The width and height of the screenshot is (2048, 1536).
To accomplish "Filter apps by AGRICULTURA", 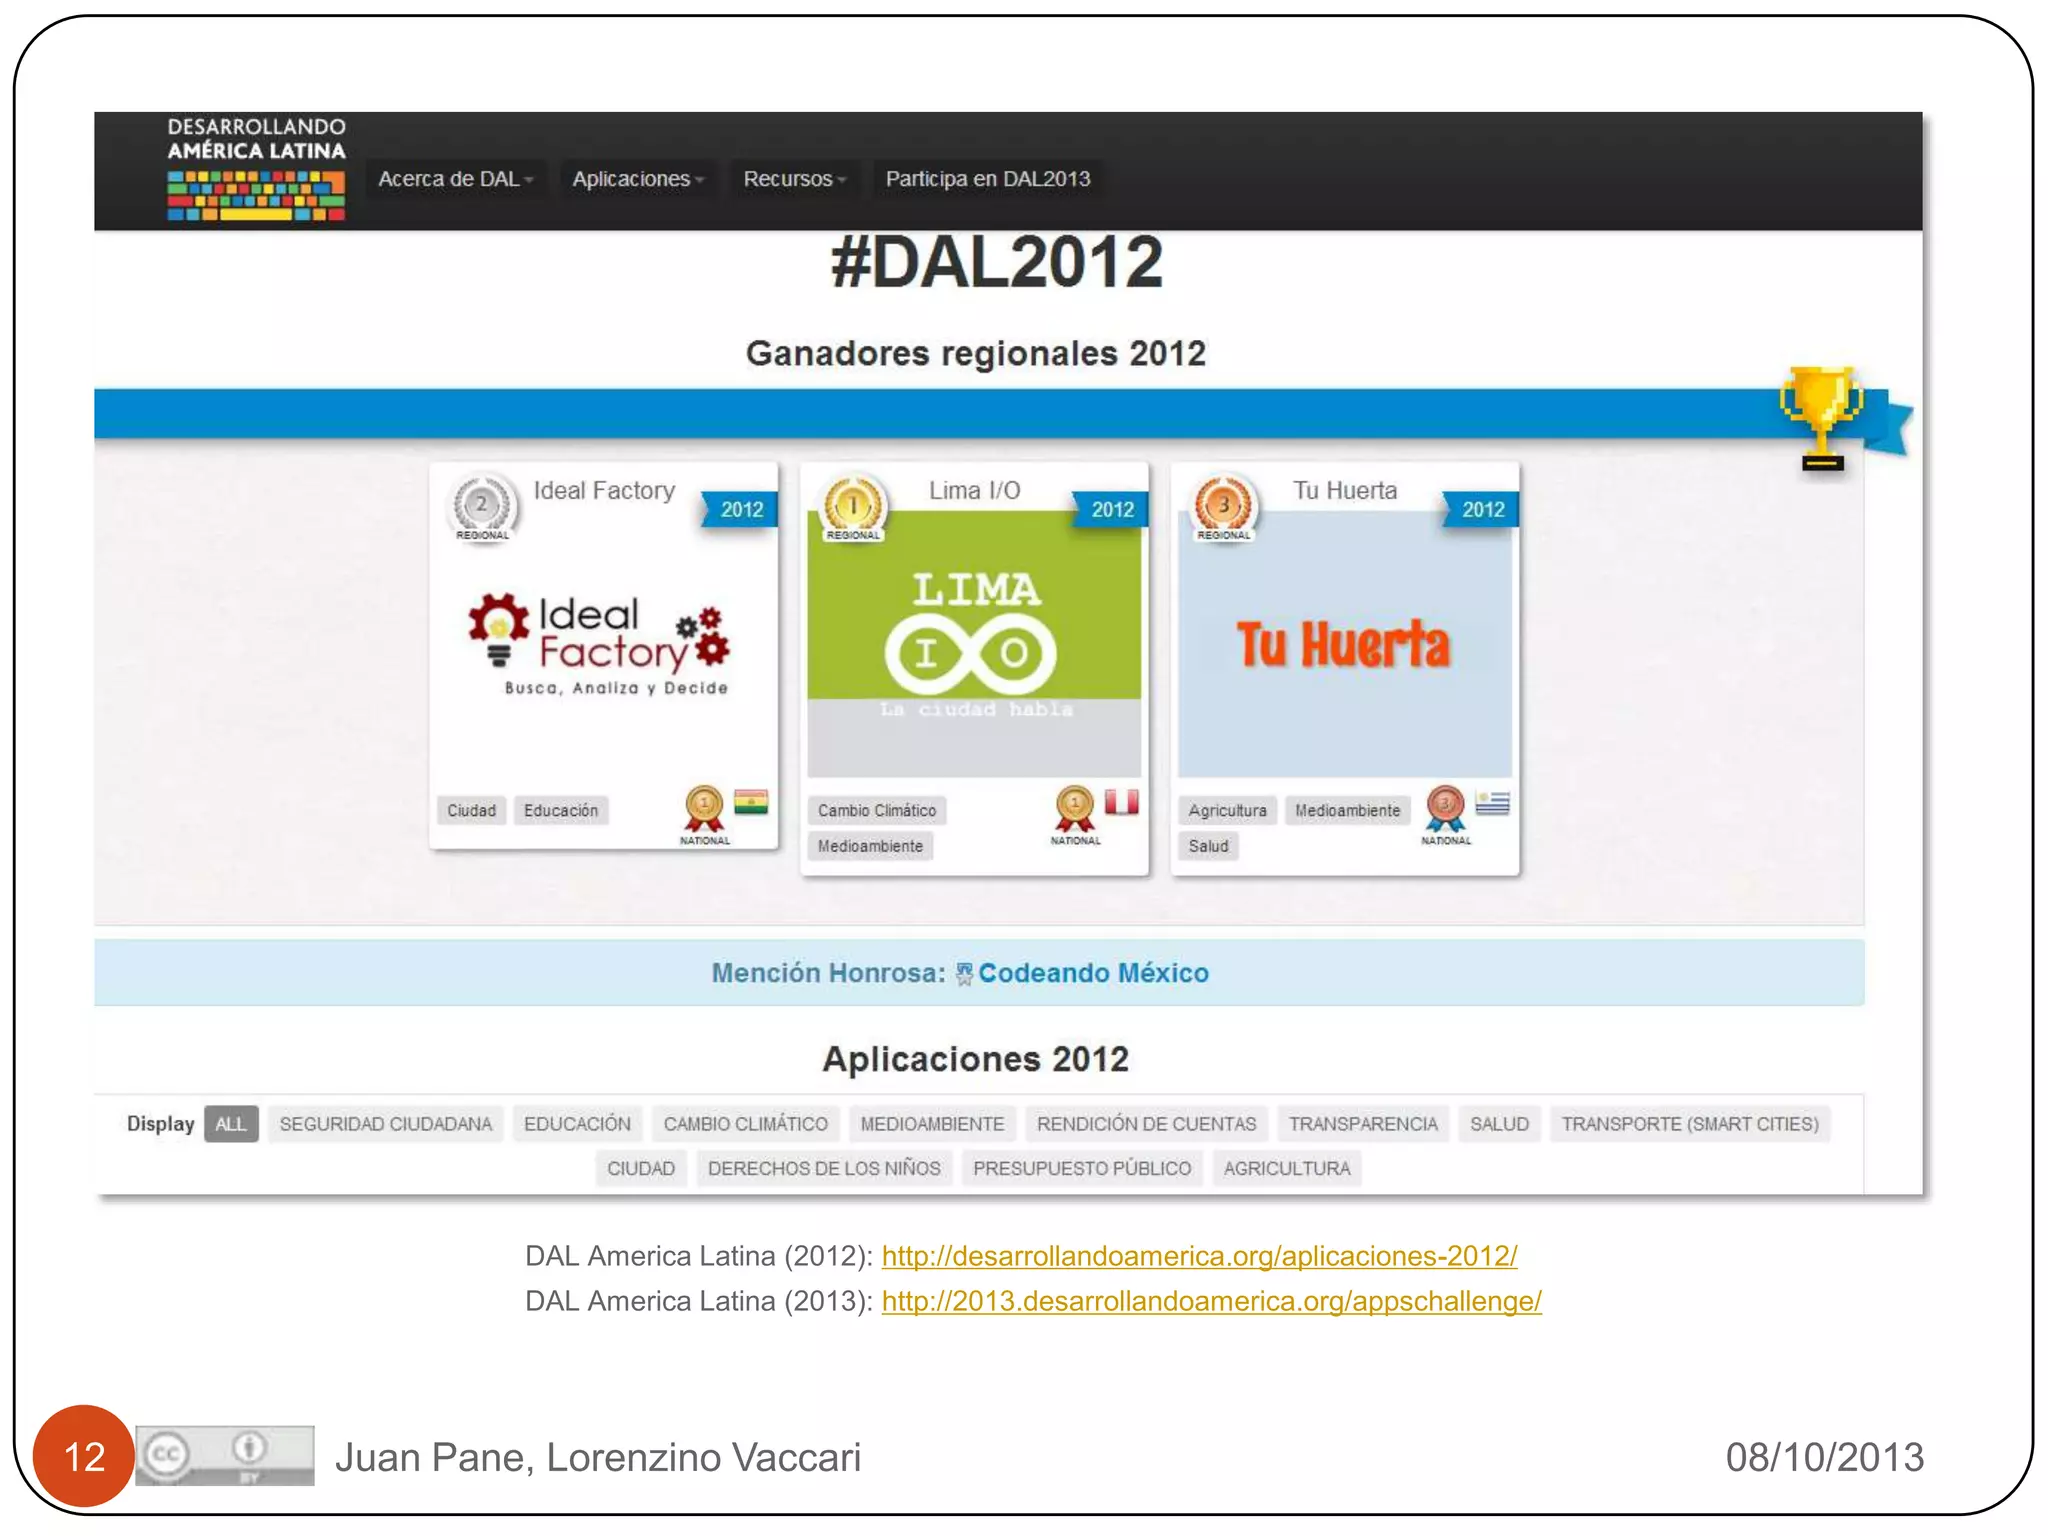I will pos(1287,1168).
